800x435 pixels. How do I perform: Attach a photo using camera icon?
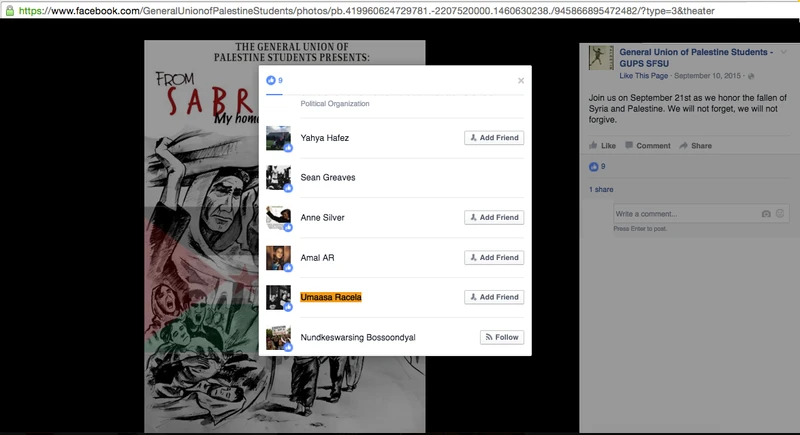[x=766, y=214]
